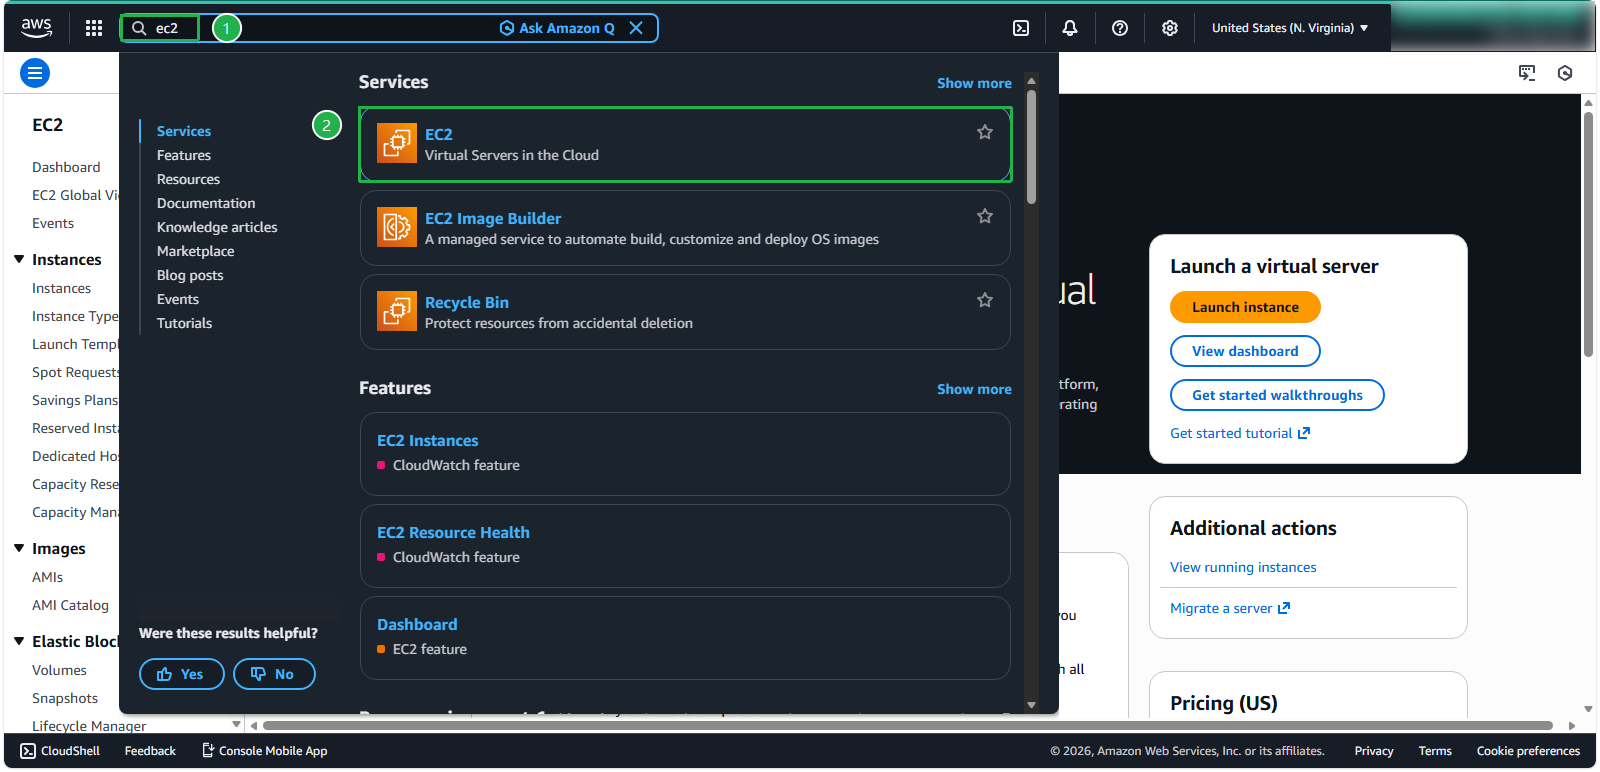Open the help question mark icon
The image size is (1600, 772).
pyautogui.click(x=1120, y=28)
